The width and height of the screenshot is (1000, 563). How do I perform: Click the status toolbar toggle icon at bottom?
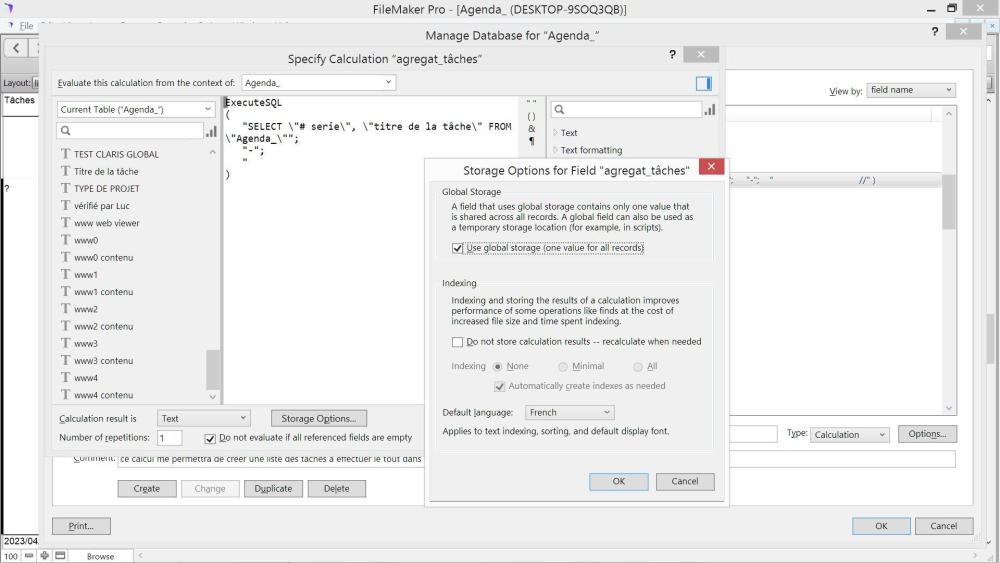pyautogui.click(x=60, y=556)
